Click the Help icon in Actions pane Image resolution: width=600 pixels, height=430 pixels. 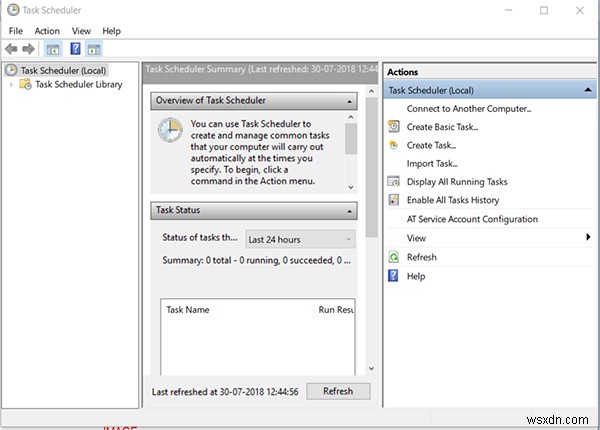(393, 275)
